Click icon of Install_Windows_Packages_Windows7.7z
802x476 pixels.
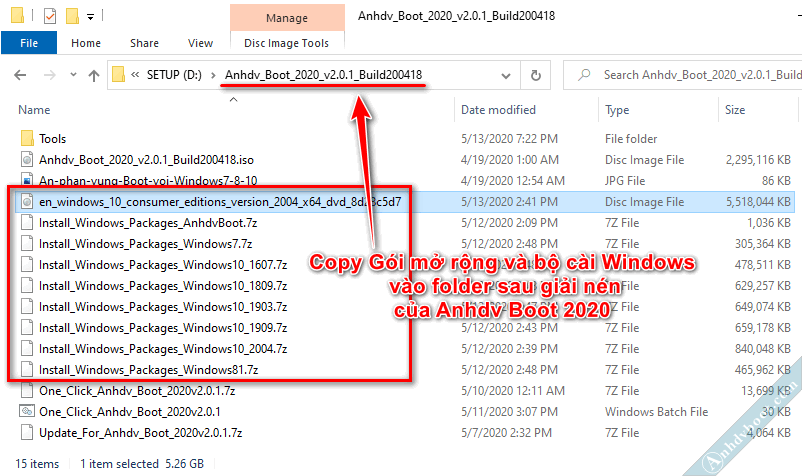pyautogui.click(x=27, y=243)
